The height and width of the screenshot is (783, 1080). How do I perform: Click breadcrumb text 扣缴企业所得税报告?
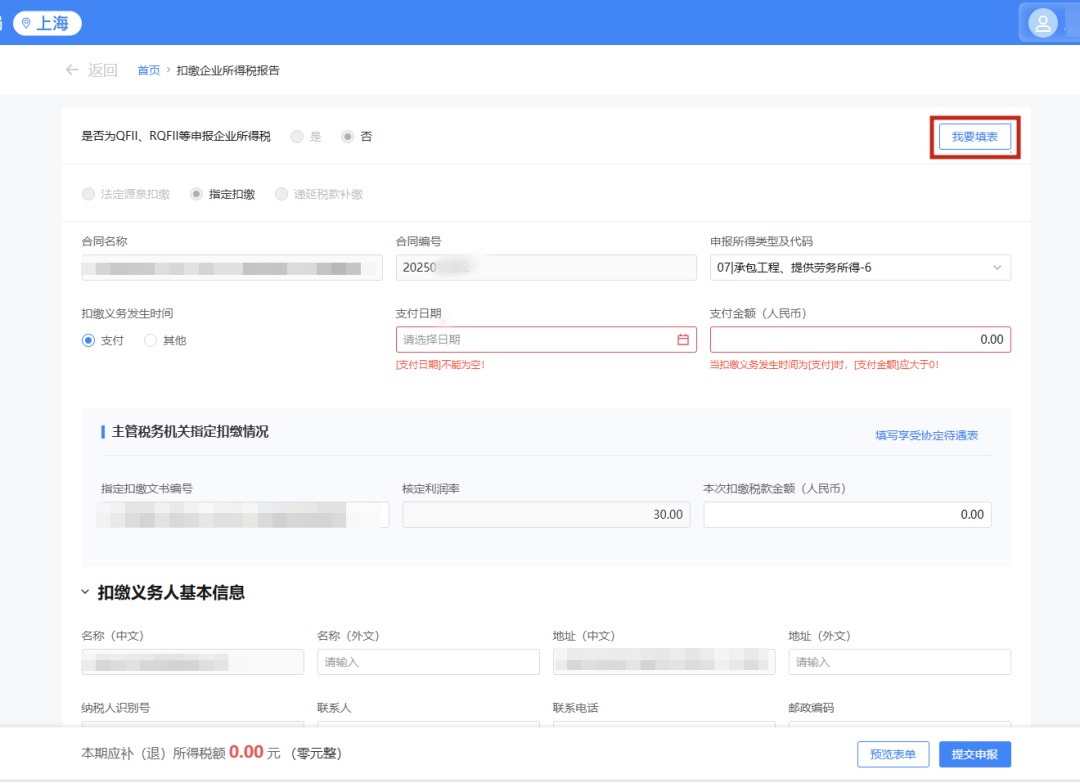tap(228, 70)
